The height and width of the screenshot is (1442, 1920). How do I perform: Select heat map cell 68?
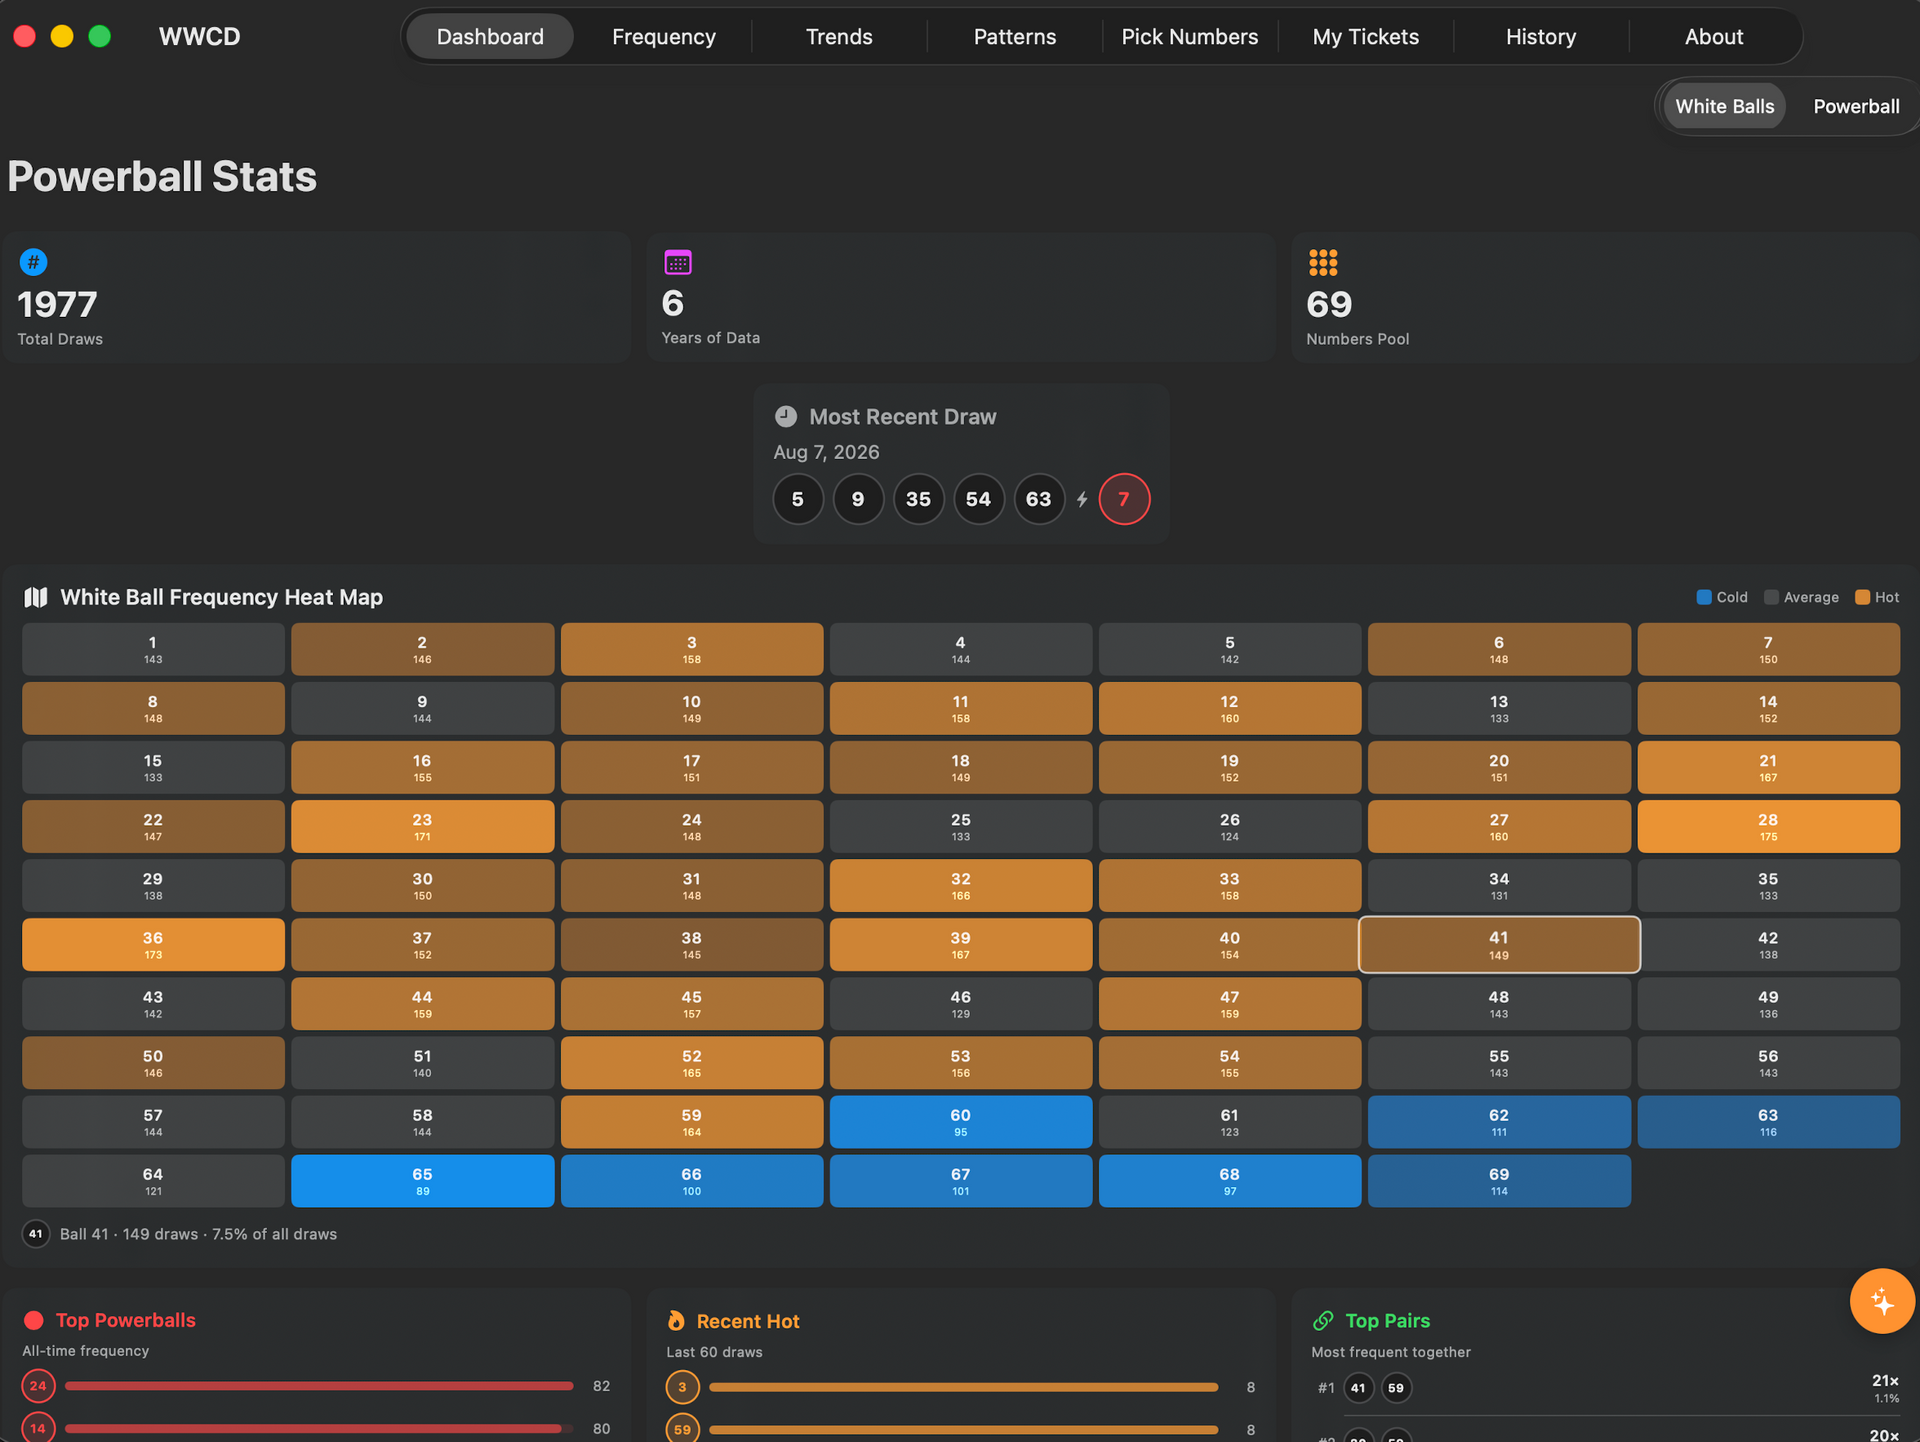click(1229, 1181)
